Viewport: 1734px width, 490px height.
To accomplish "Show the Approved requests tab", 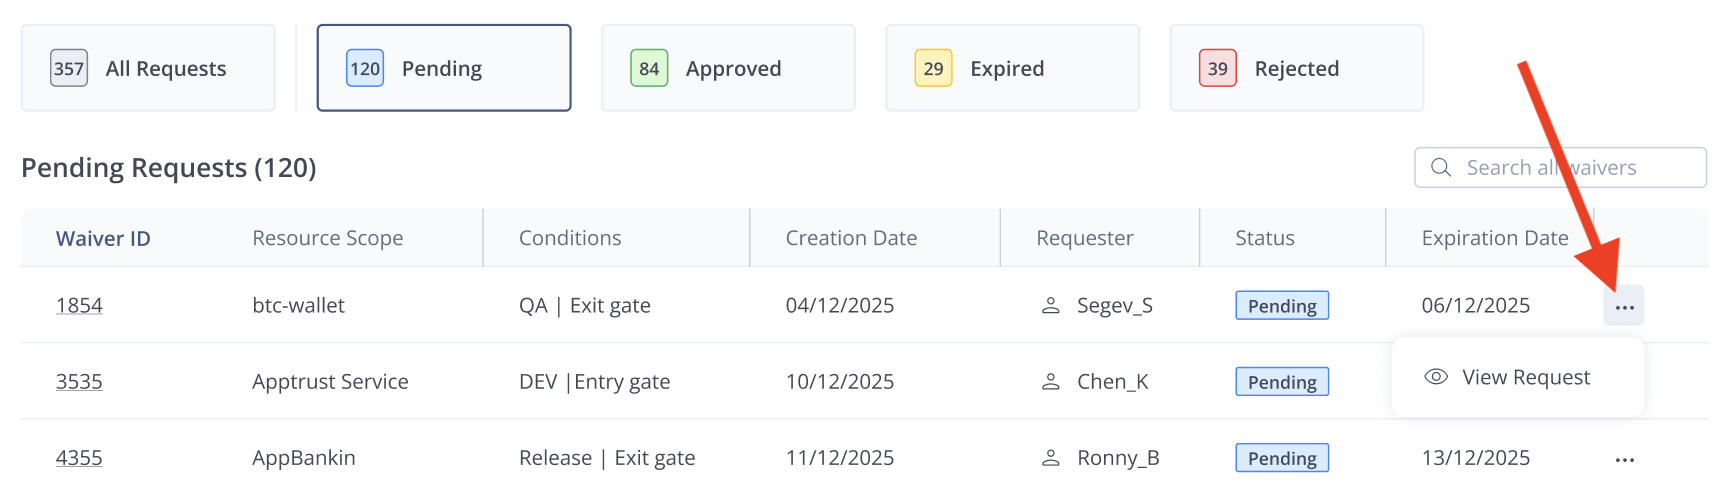I will (728, 68).
